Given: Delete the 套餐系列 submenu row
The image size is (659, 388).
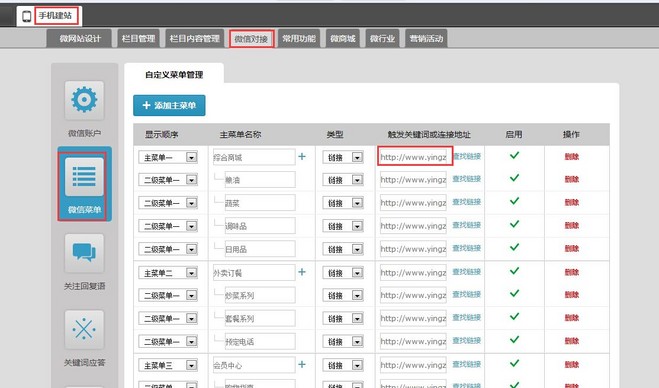Looking at the screenshot, I should 572,318.
